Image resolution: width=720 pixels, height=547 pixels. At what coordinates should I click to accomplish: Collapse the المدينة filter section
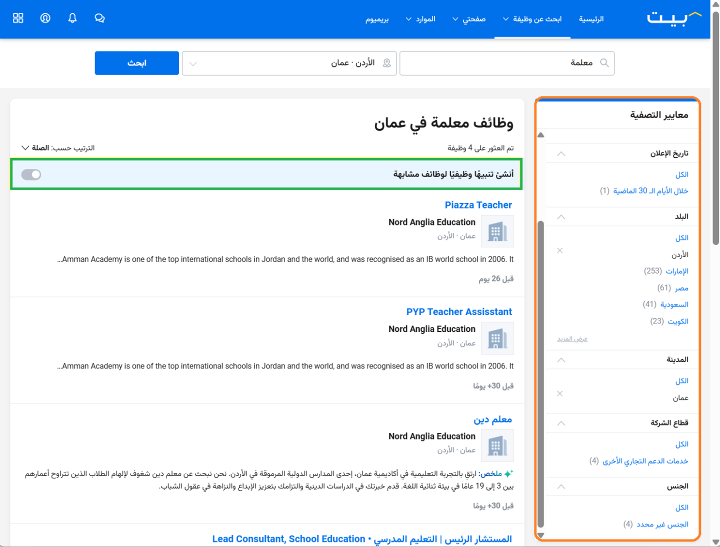(x=561, y=360)
